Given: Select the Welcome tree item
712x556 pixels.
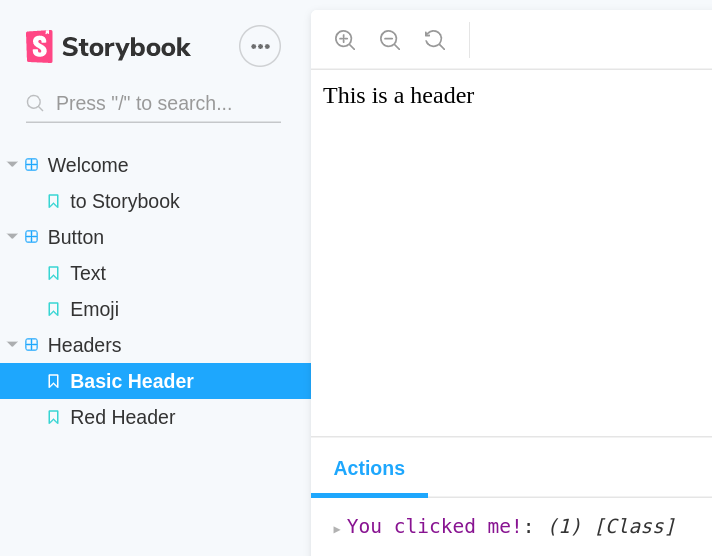Looking at the screenshot, I should [155, 165].
